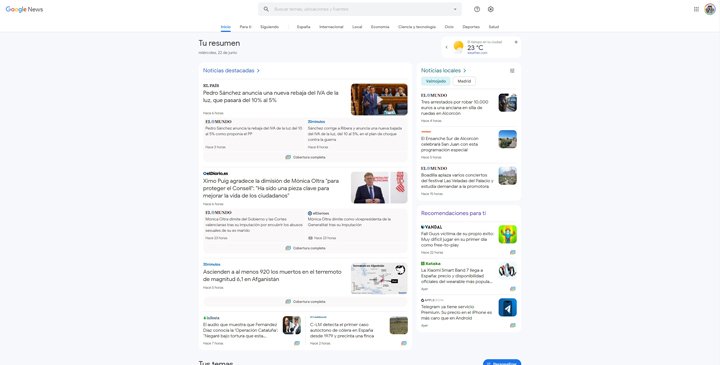Screen dimensions: 720x365
Task: Open Ximo Puig dimisión Mónica Oltra headline
Action: [271, 188]
